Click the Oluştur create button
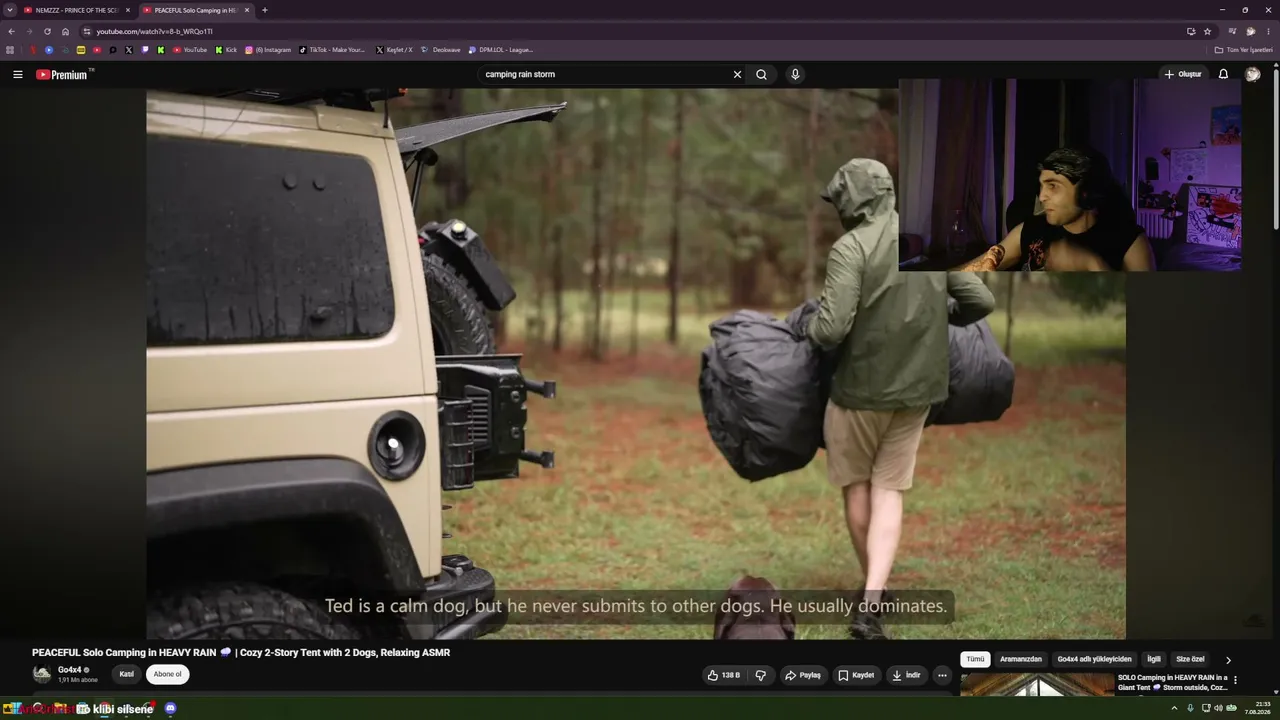The image size is (1280, 720). 1182,74
